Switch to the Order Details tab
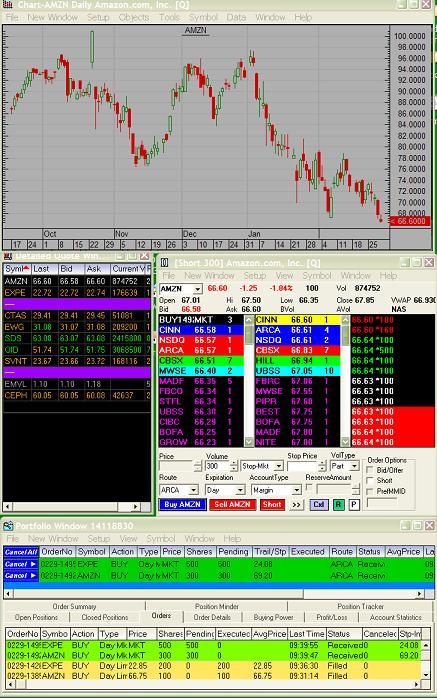Screen dimensions: 437x698 (212, 617)
